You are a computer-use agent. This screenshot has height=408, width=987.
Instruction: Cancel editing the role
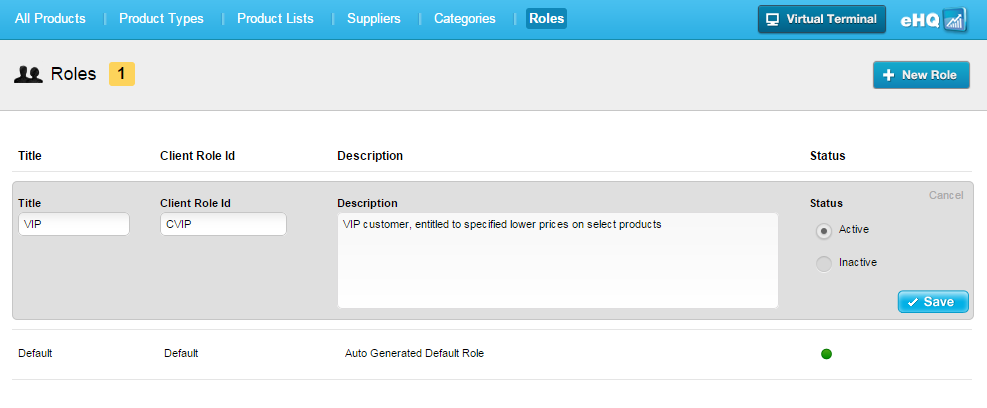[x=946, y=195]
